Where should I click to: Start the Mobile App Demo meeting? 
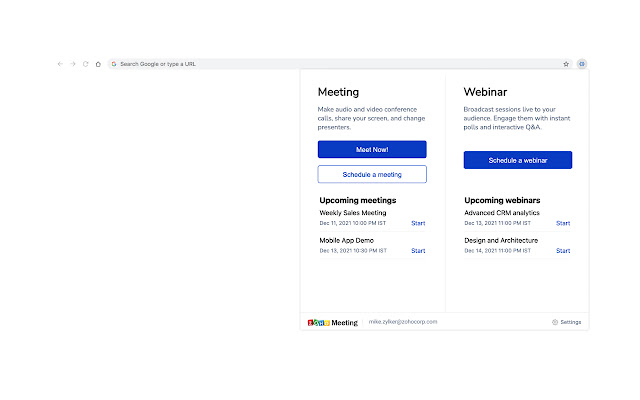pyautogui.click(x=418, y=251)
